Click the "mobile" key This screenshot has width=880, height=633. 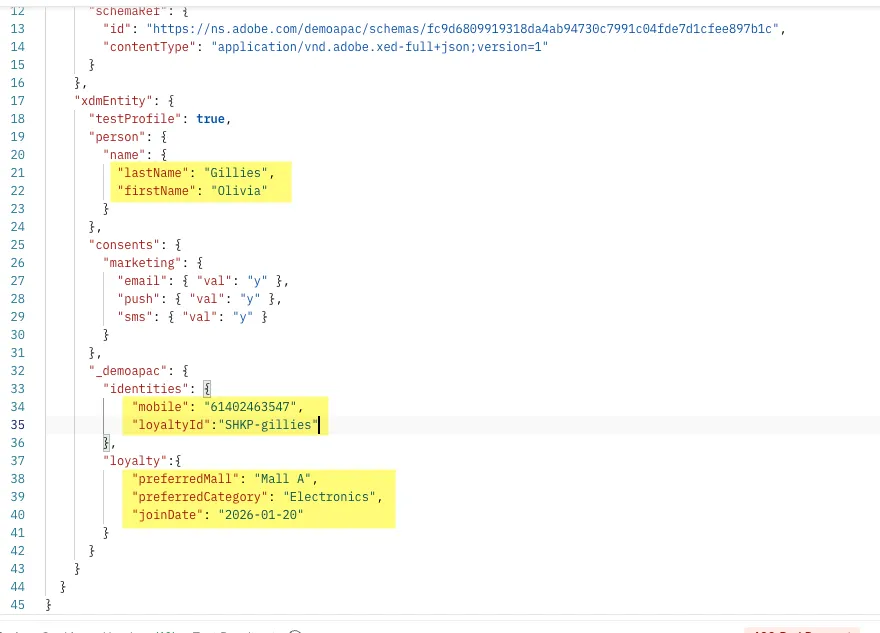(x=160, y=406)
